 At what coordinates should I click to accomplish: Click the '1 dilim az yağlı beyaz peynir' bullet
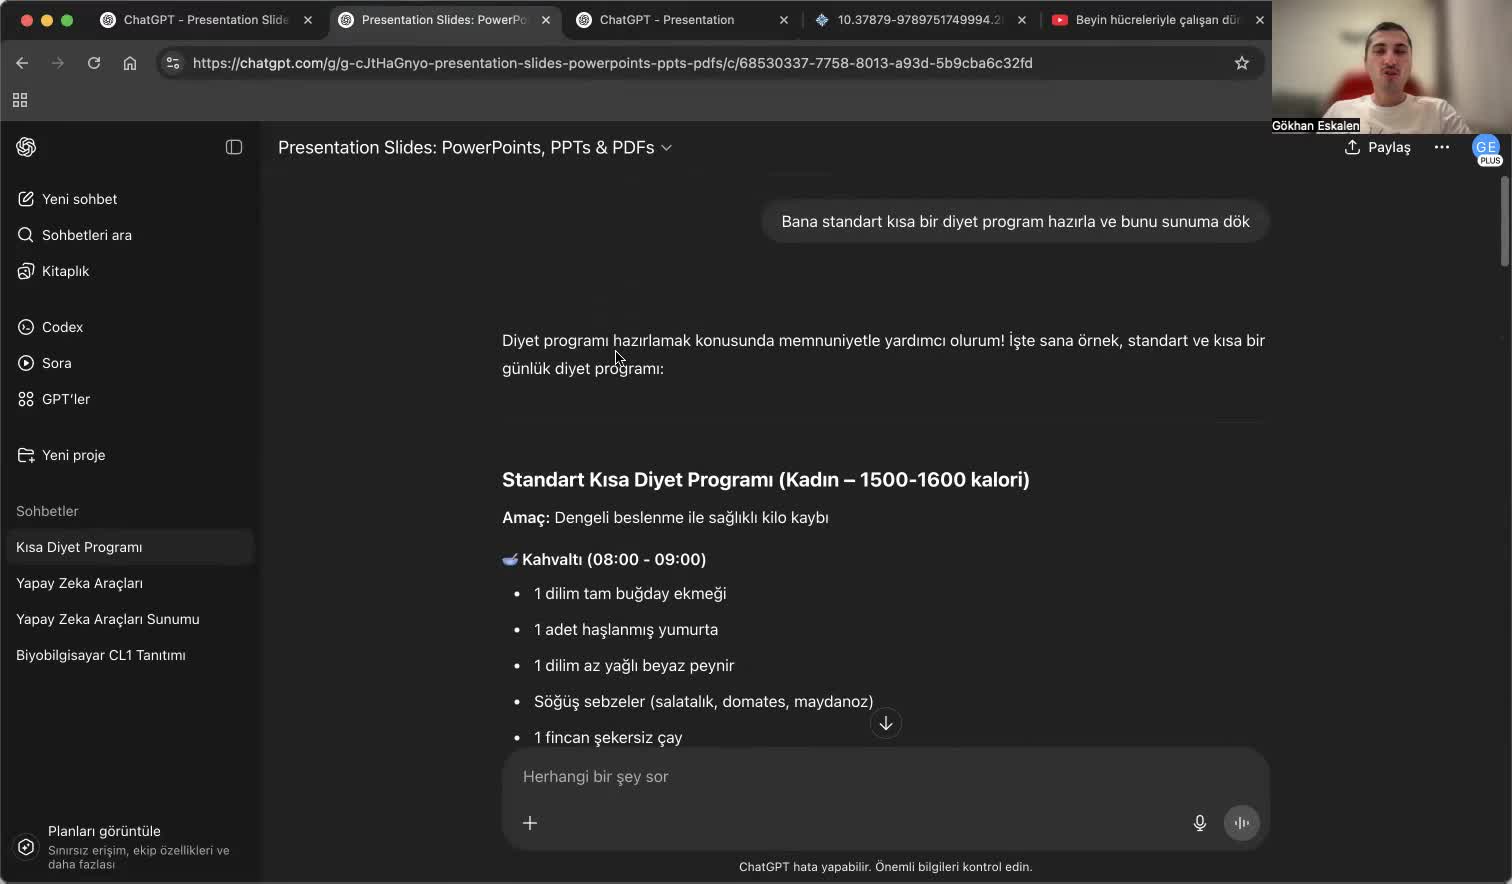634,666
